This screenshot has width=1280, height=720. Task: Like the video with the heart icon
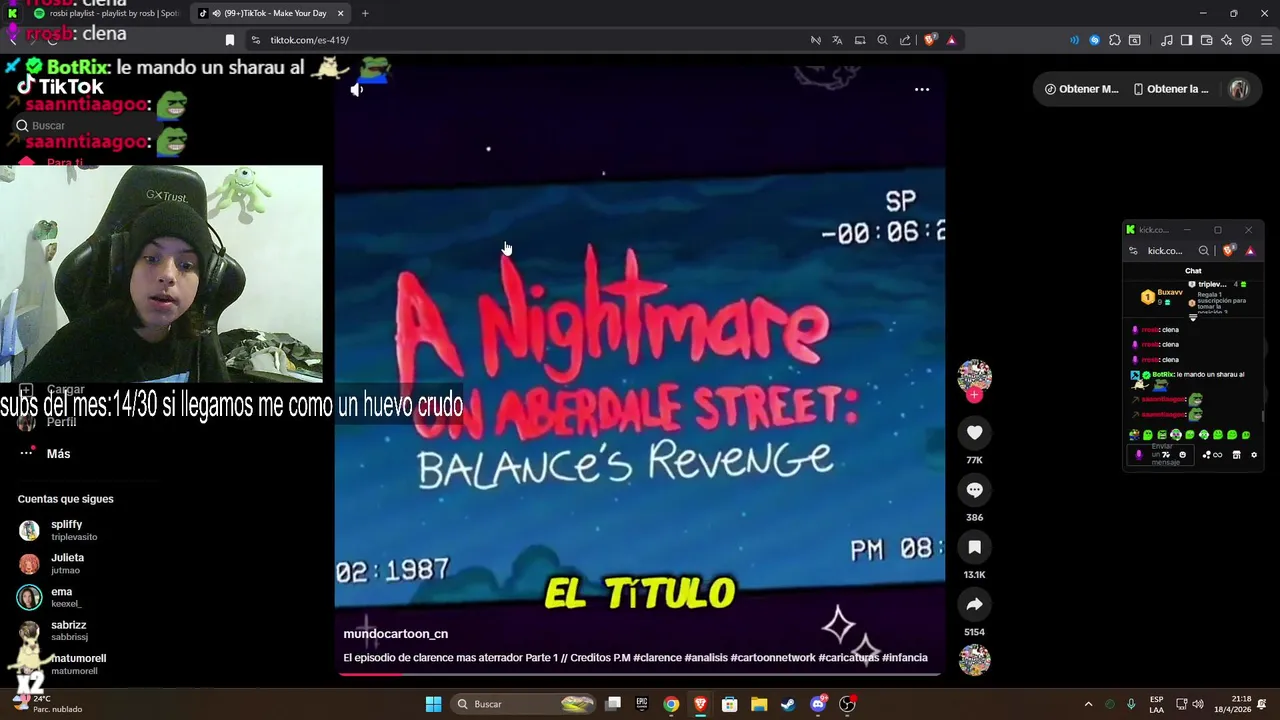(974, 432)
